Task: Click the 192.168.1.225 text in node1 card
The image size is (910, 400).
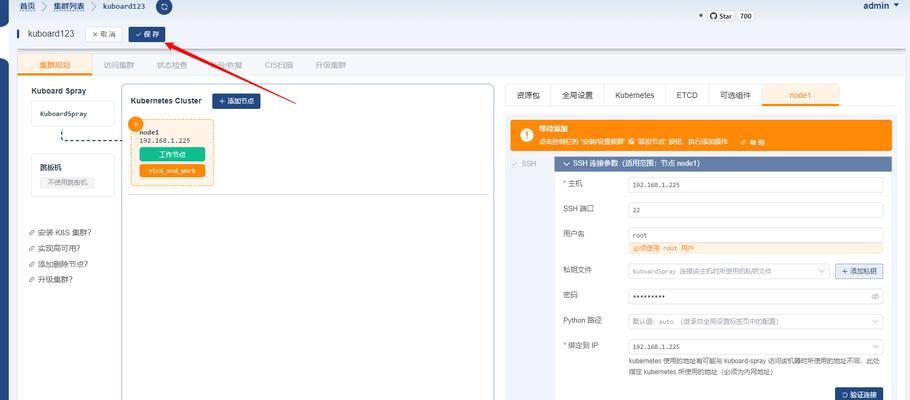Action: (165, 140)
